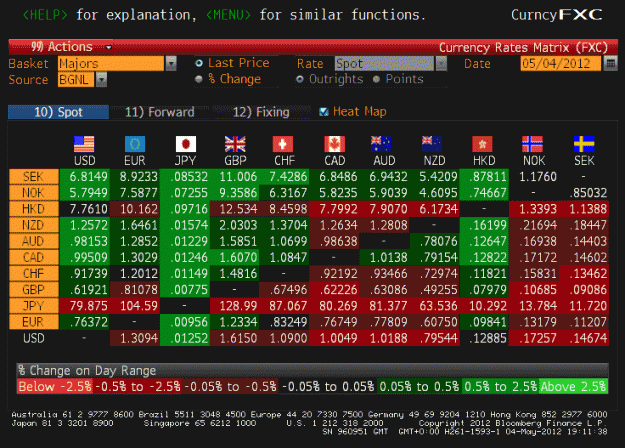Click the AUD row header button
The image size is (625, 448).
tap(34, 241)
